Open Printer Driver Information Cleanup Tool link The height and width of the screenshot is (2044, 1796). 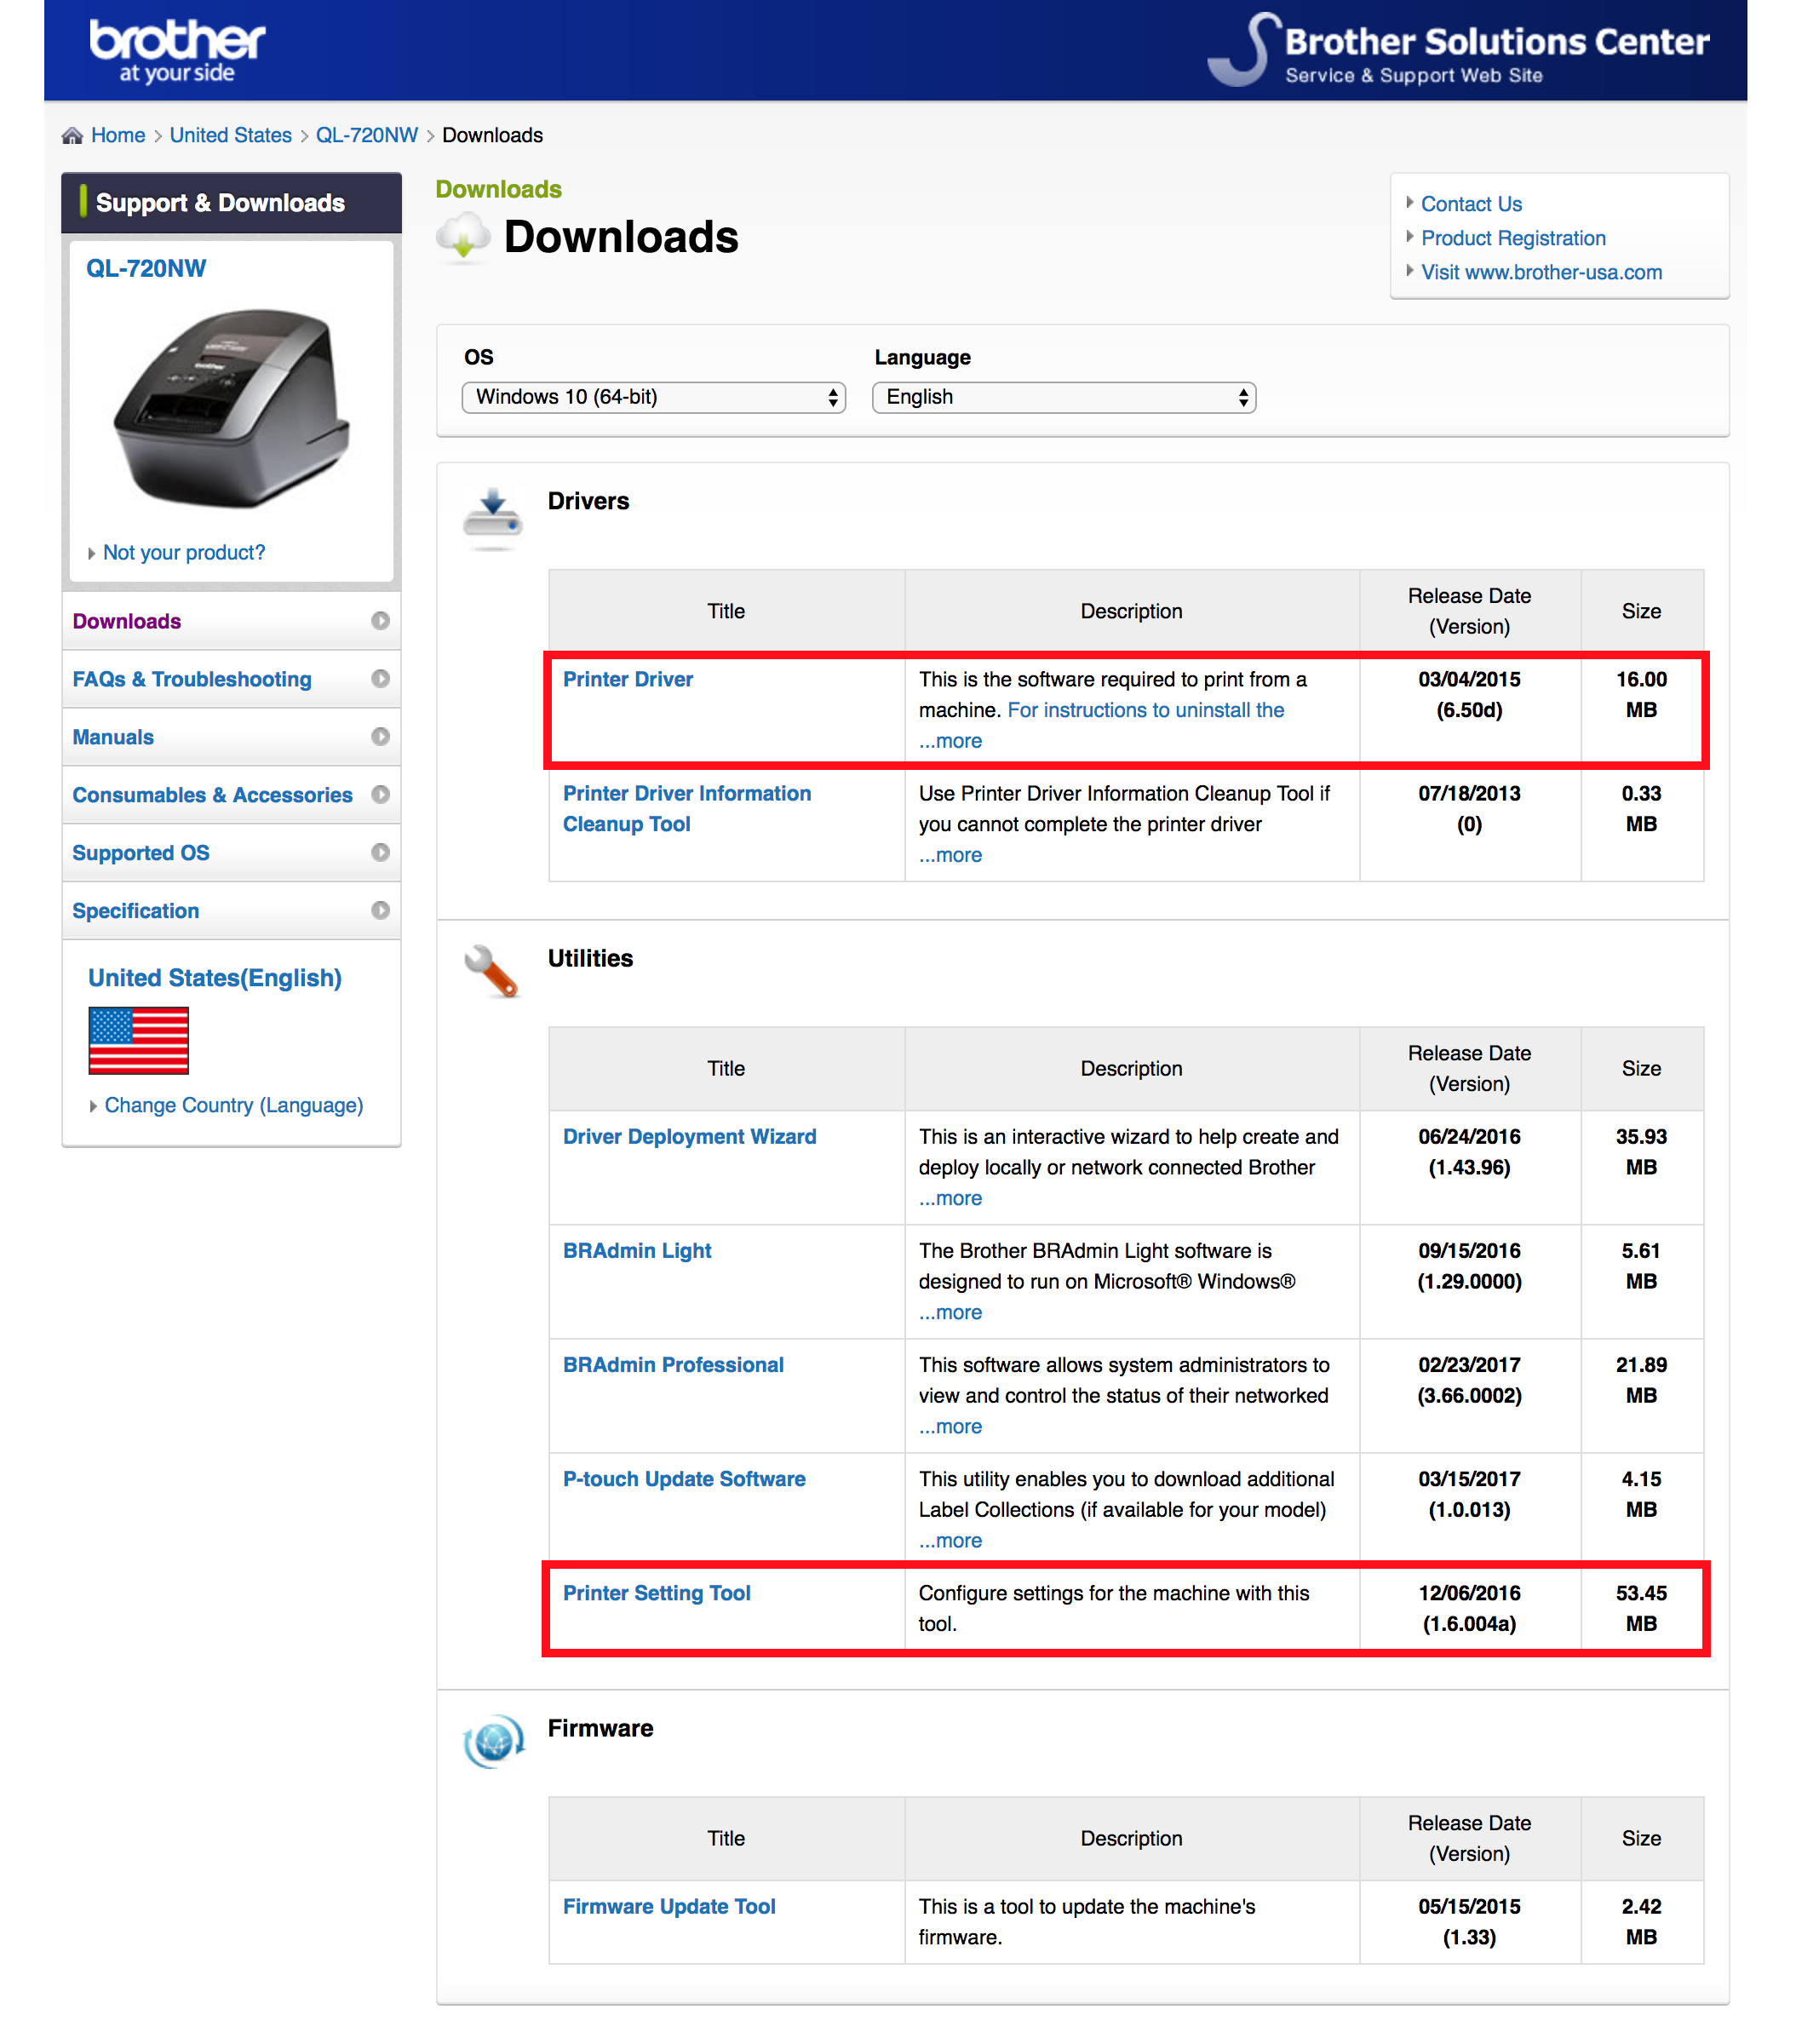[686, 808]
